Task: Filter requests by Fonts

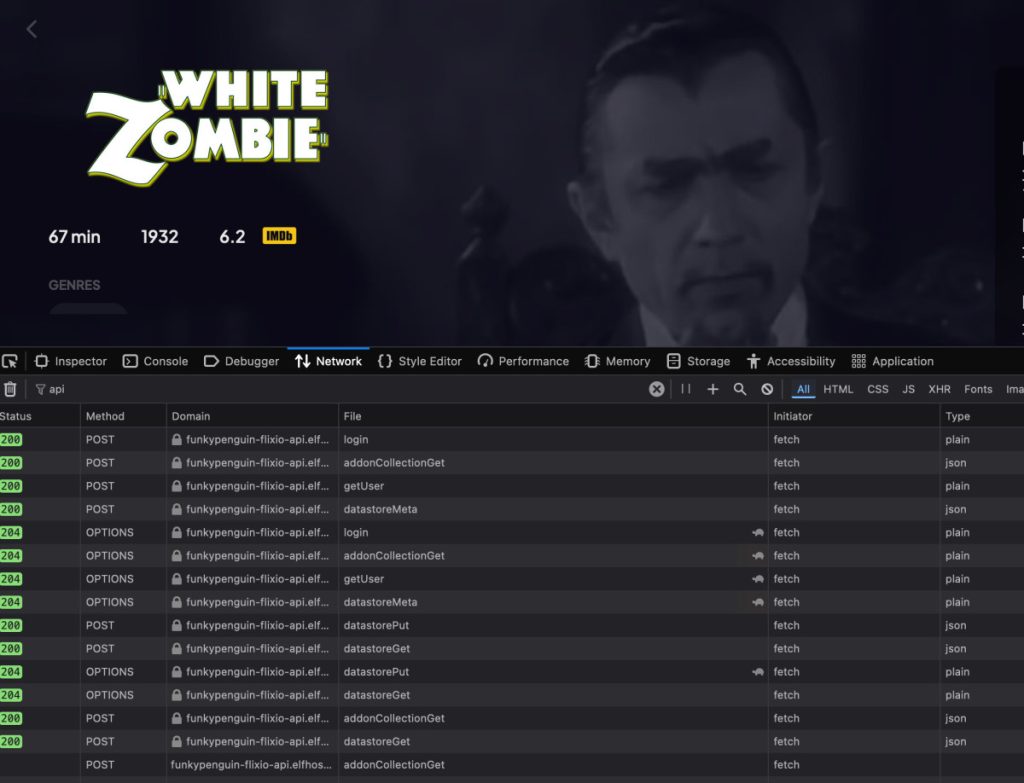Action: [x=978, y=389]
